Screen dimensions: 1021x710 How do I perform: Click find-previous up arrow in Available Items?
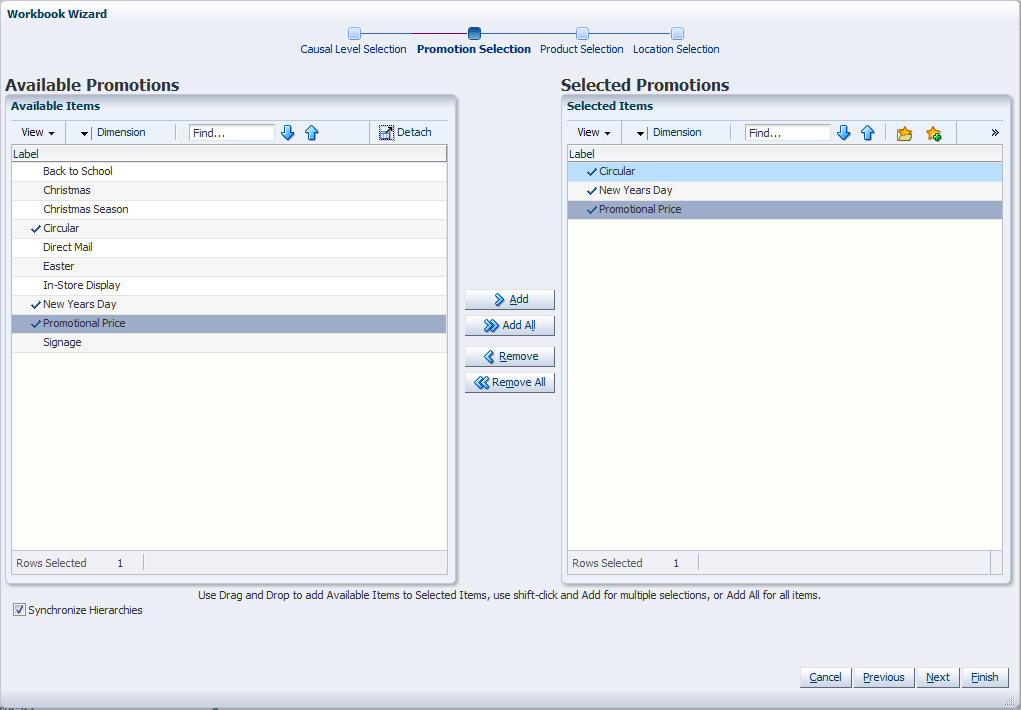312,133
